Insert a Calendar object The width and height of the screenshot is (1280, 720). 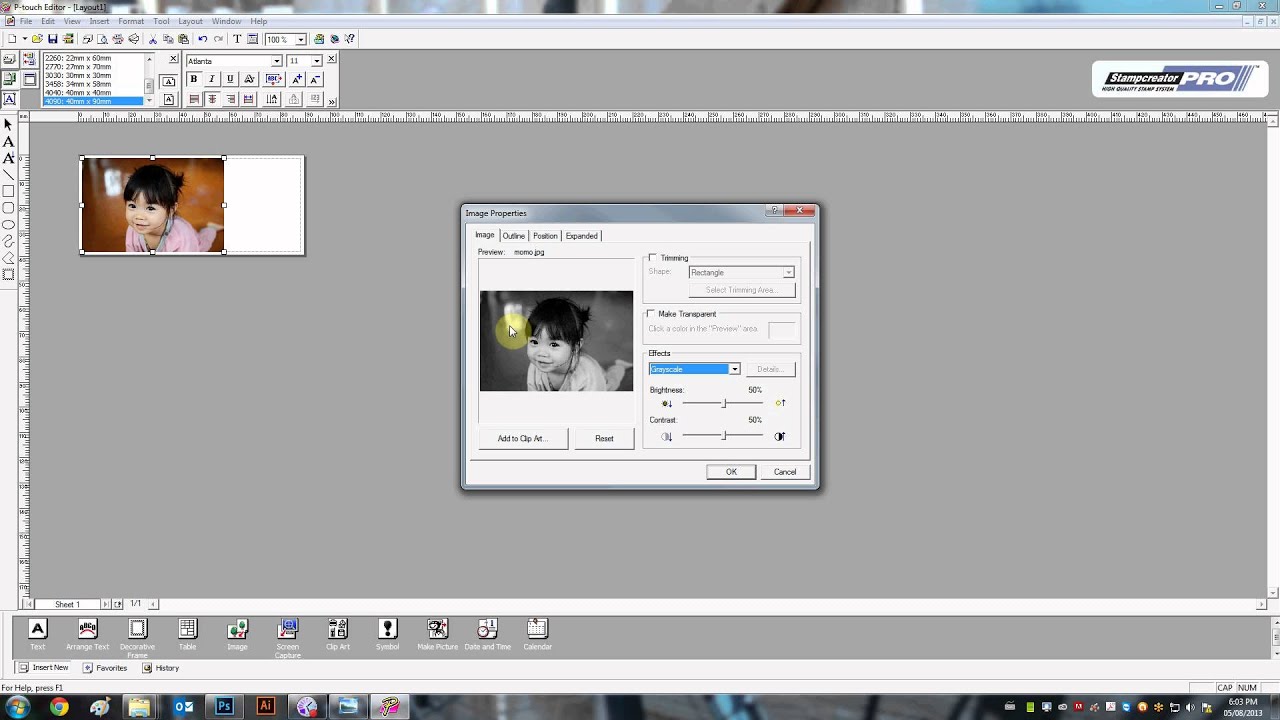pos(537,634)
